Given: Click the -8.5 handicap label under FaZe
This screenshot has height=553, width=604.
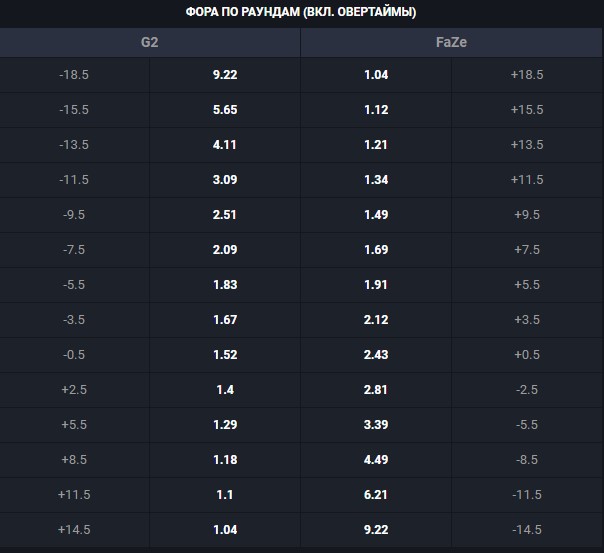Looking at the screenshot, I should tap(527, 460).
